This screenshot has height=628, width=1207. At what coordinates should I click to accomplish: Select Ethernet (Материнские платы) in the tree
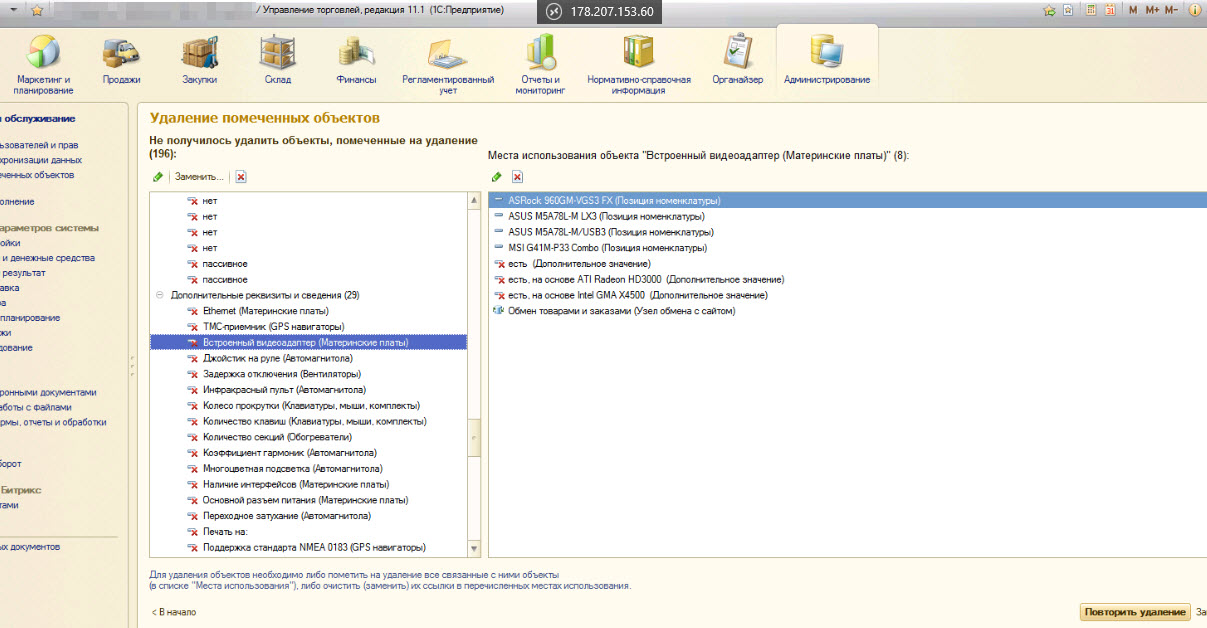click(265, 311)
